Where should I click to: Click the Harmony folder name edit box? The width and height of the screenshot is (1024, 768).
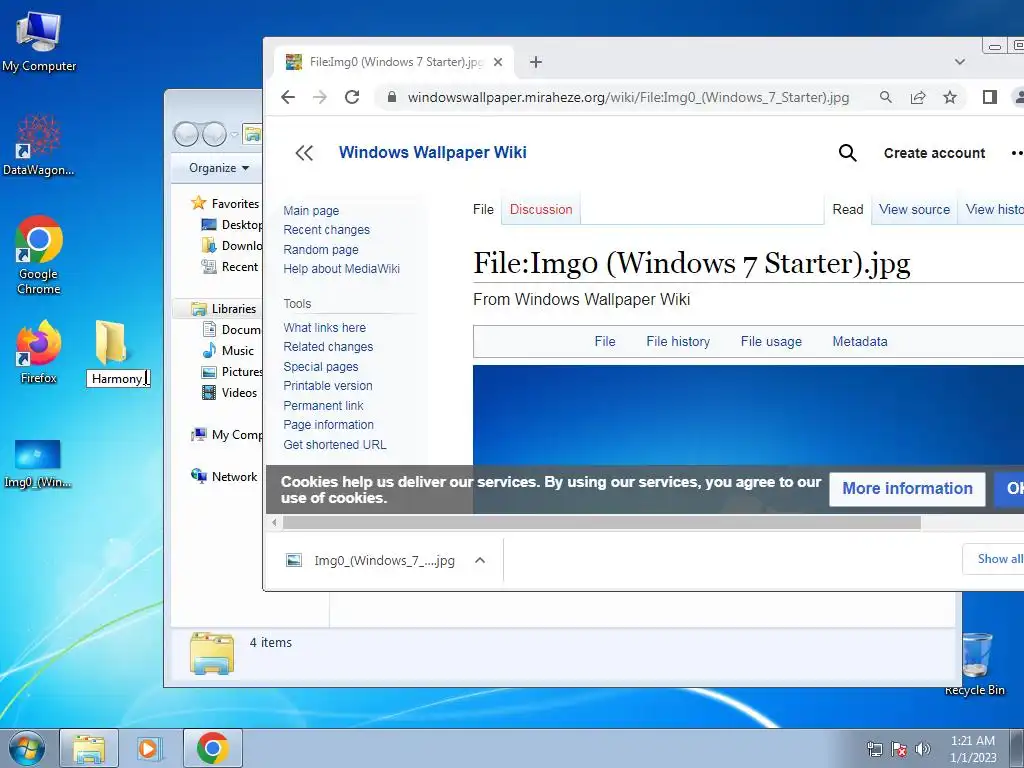pyautogui.click(x=118, y=379)
